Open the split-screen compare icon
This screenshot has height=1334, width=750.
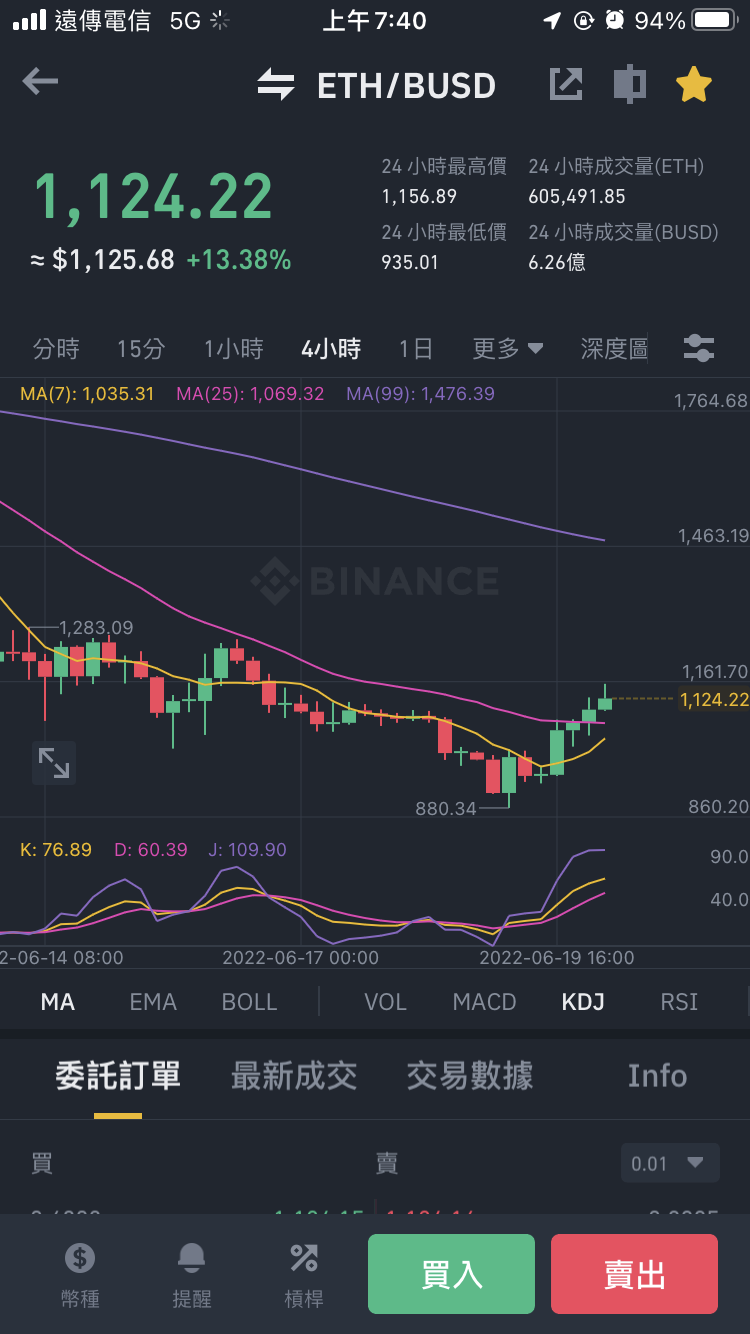click(x=629, y=84)
